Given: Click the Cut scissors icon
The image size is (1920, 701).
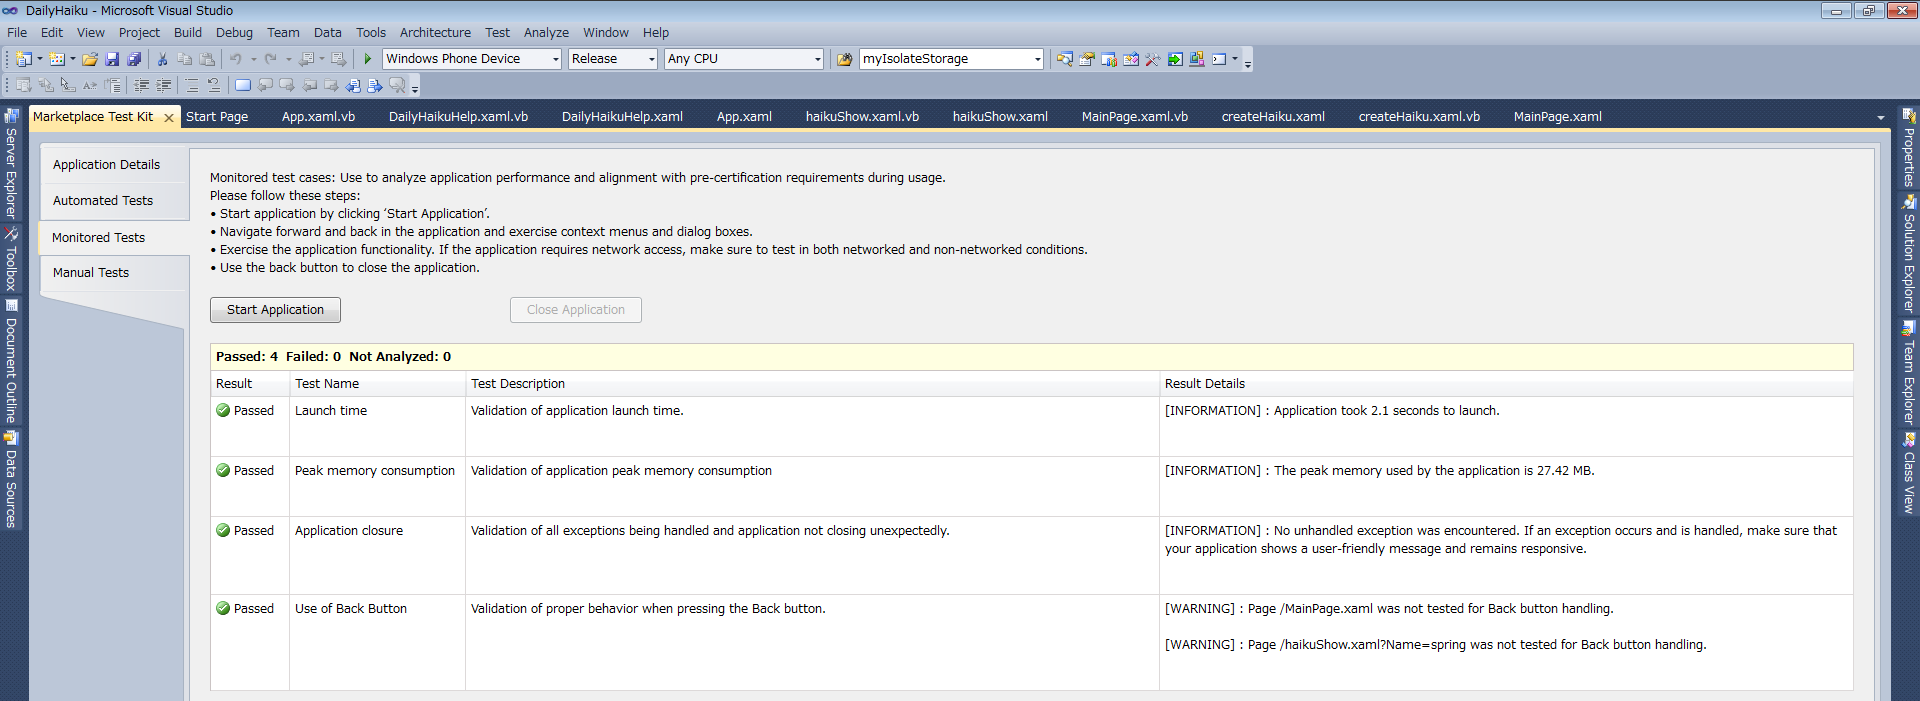Looking at the screenshot, I should (x=162, y=59).
